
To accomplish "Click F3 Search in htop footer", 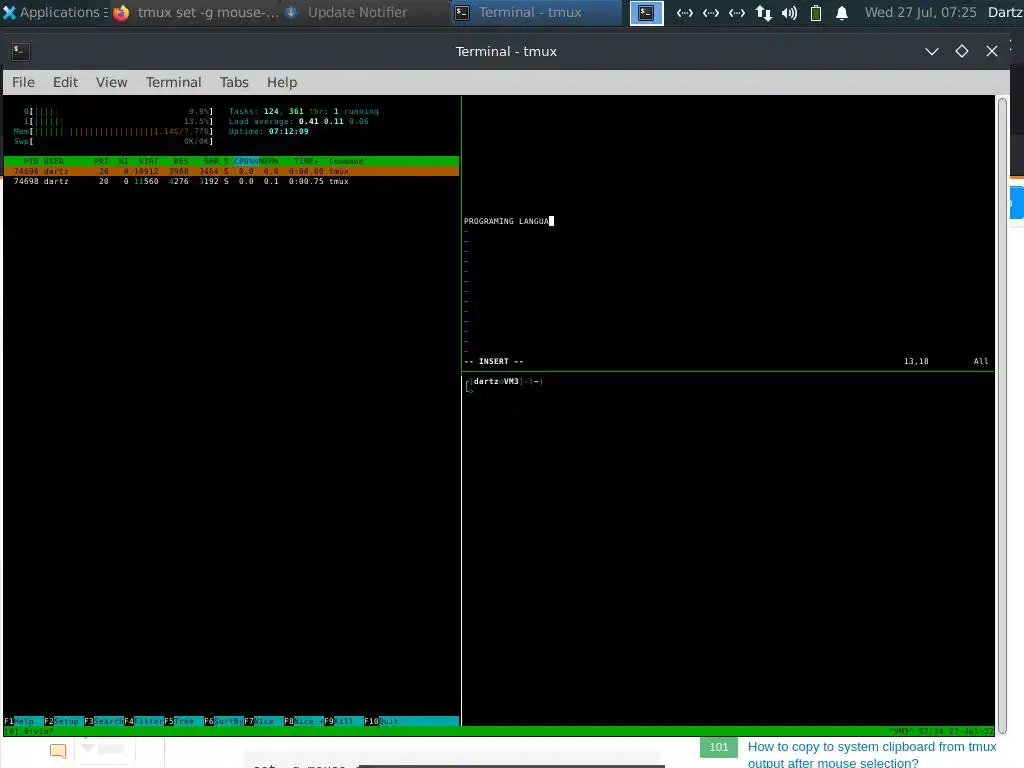I will click(x=103, y=721).
